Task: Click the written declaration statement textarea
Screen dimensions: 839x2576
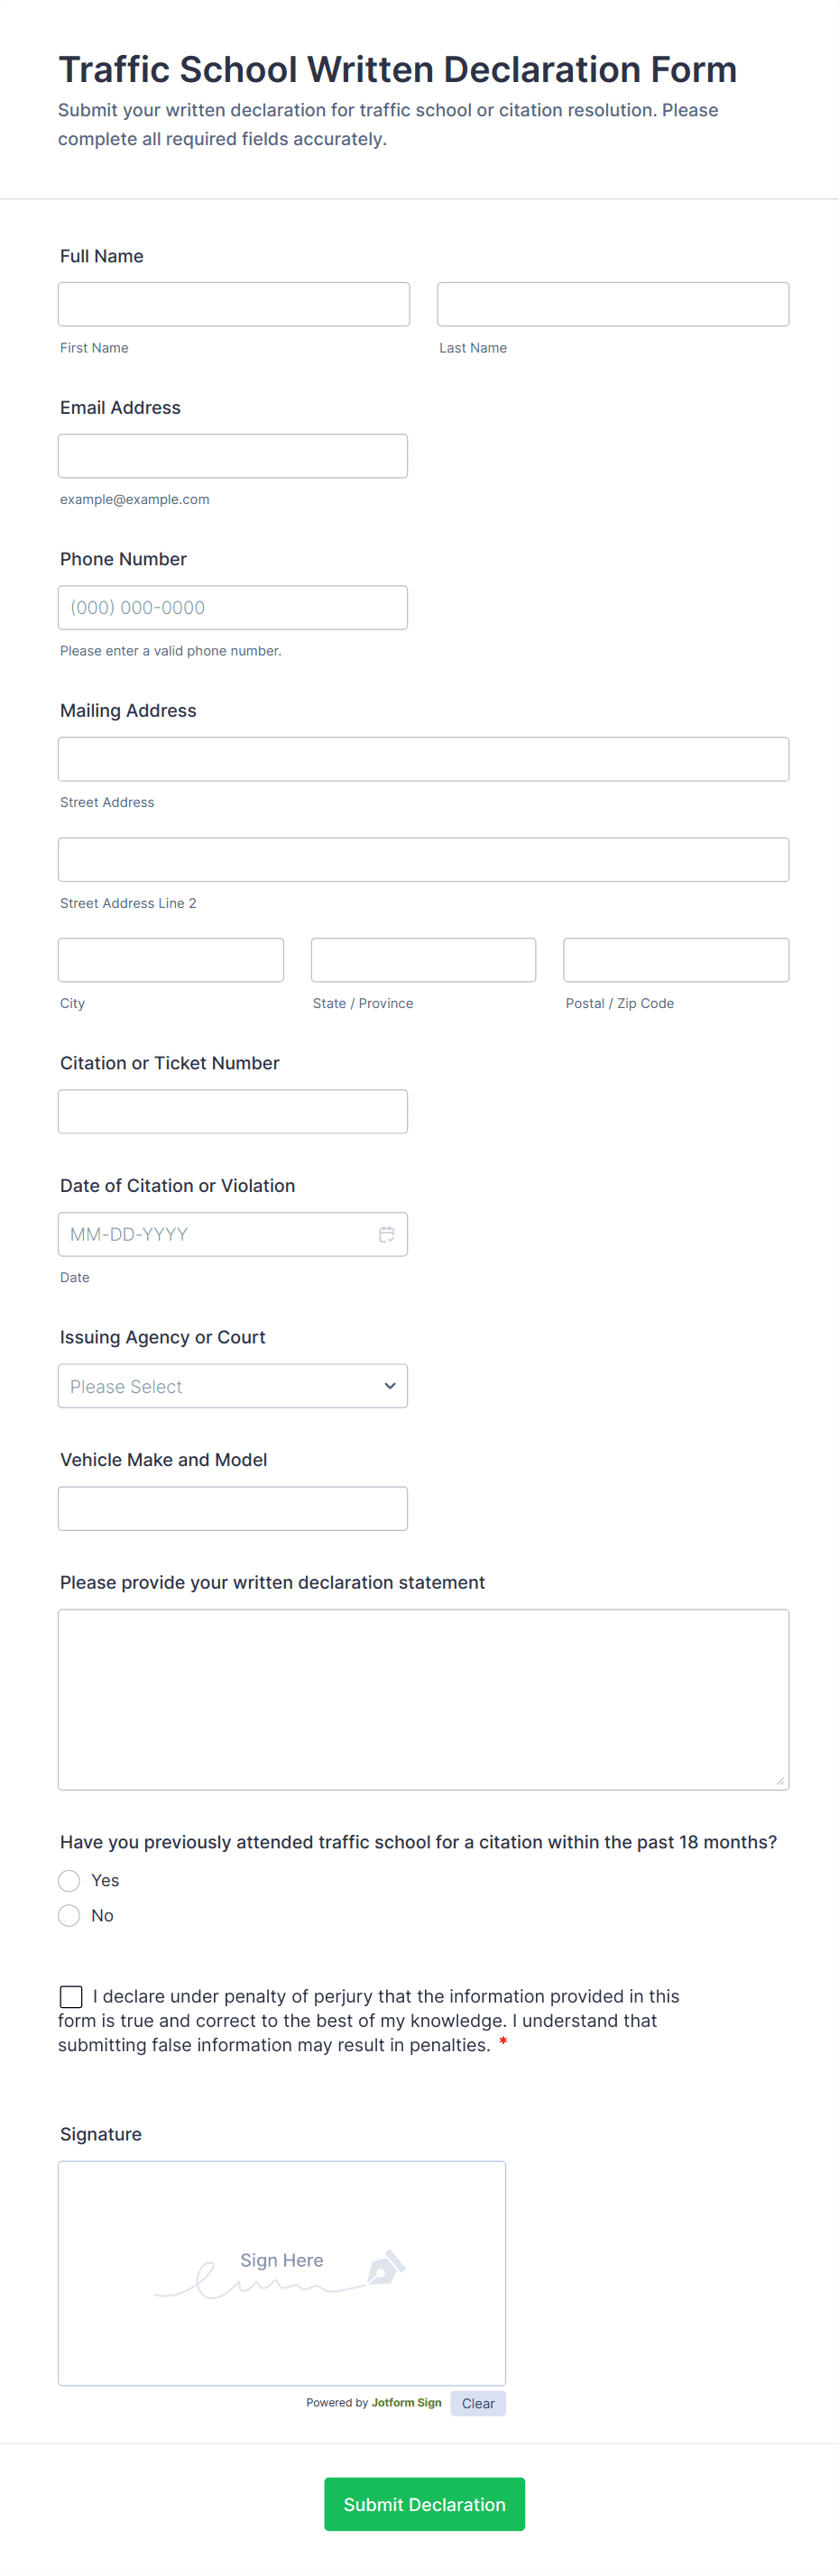Action: click(423, 1698)
